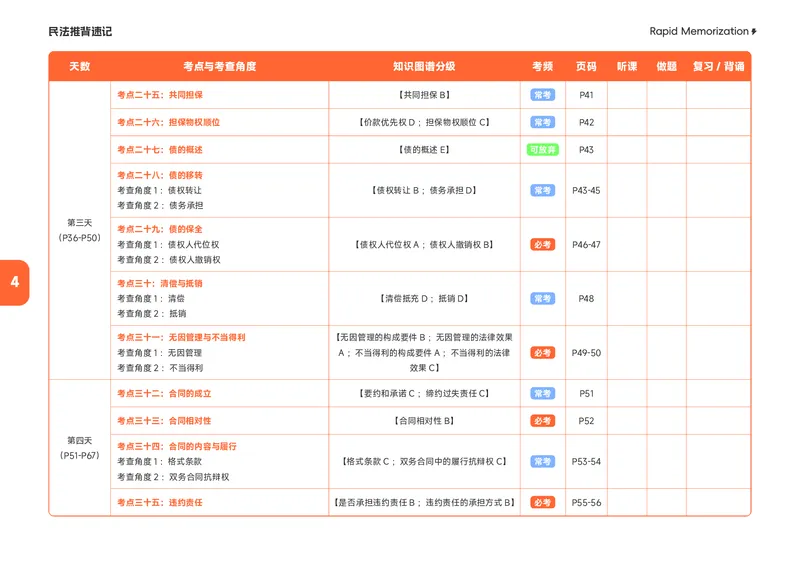Open 考点二十七:债的概述

point(160,150)
